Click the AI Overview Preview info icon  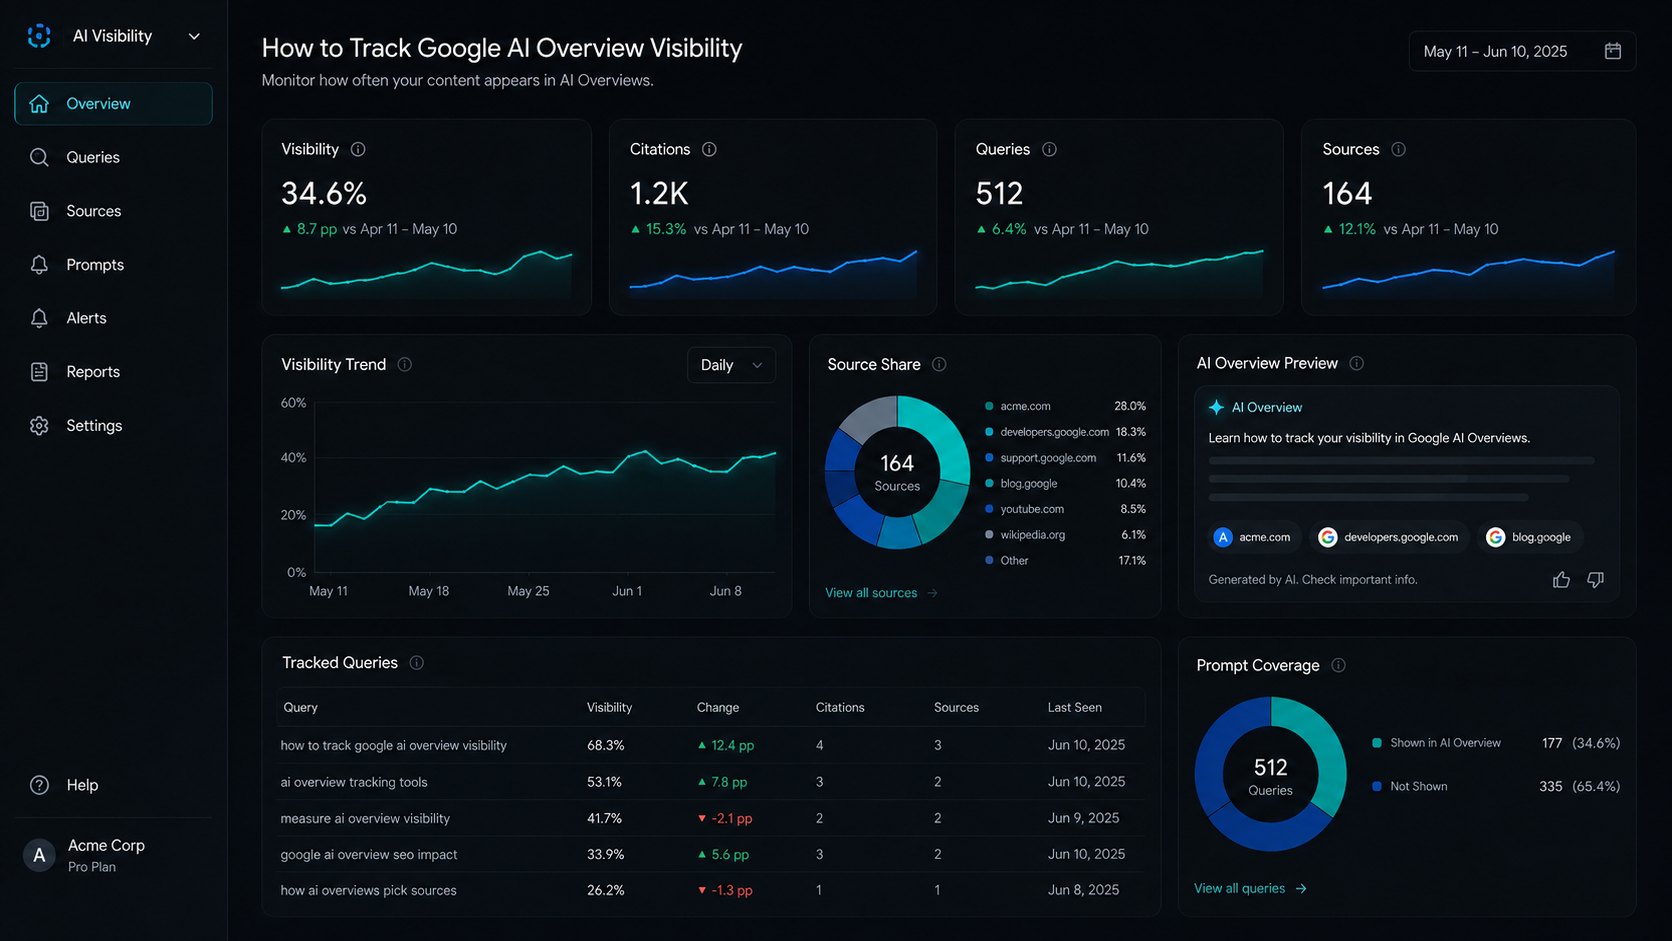click(x=1356, y=363)
